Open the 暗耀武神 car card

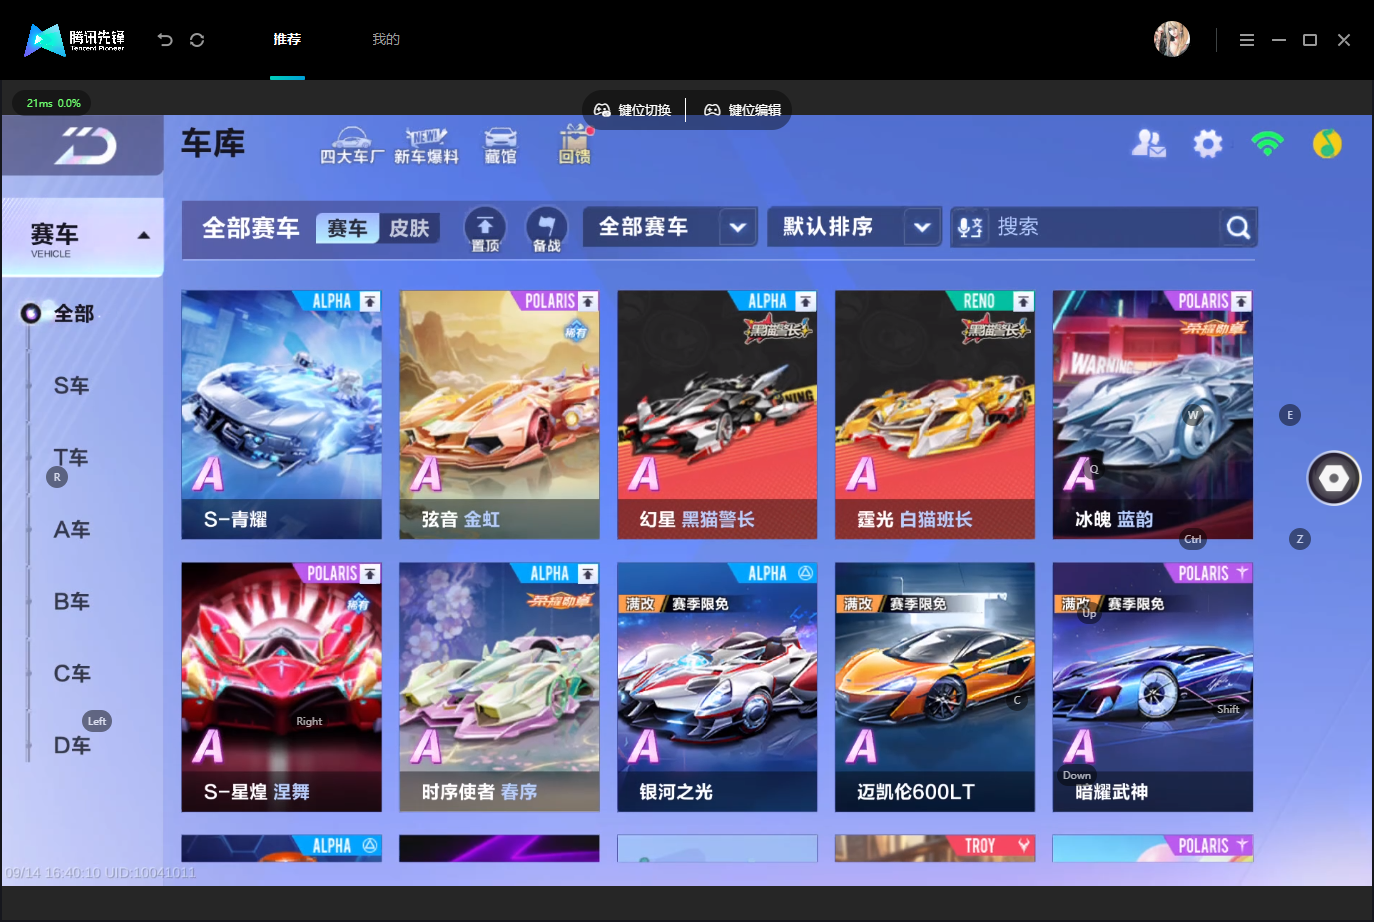[x=1152, y=687]
